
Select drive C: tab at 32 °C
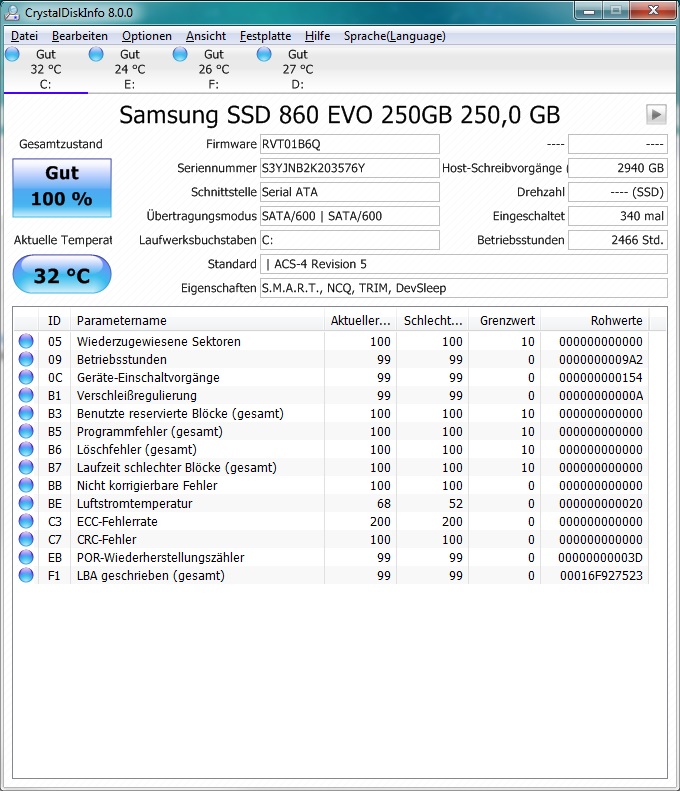click(45, 69)
